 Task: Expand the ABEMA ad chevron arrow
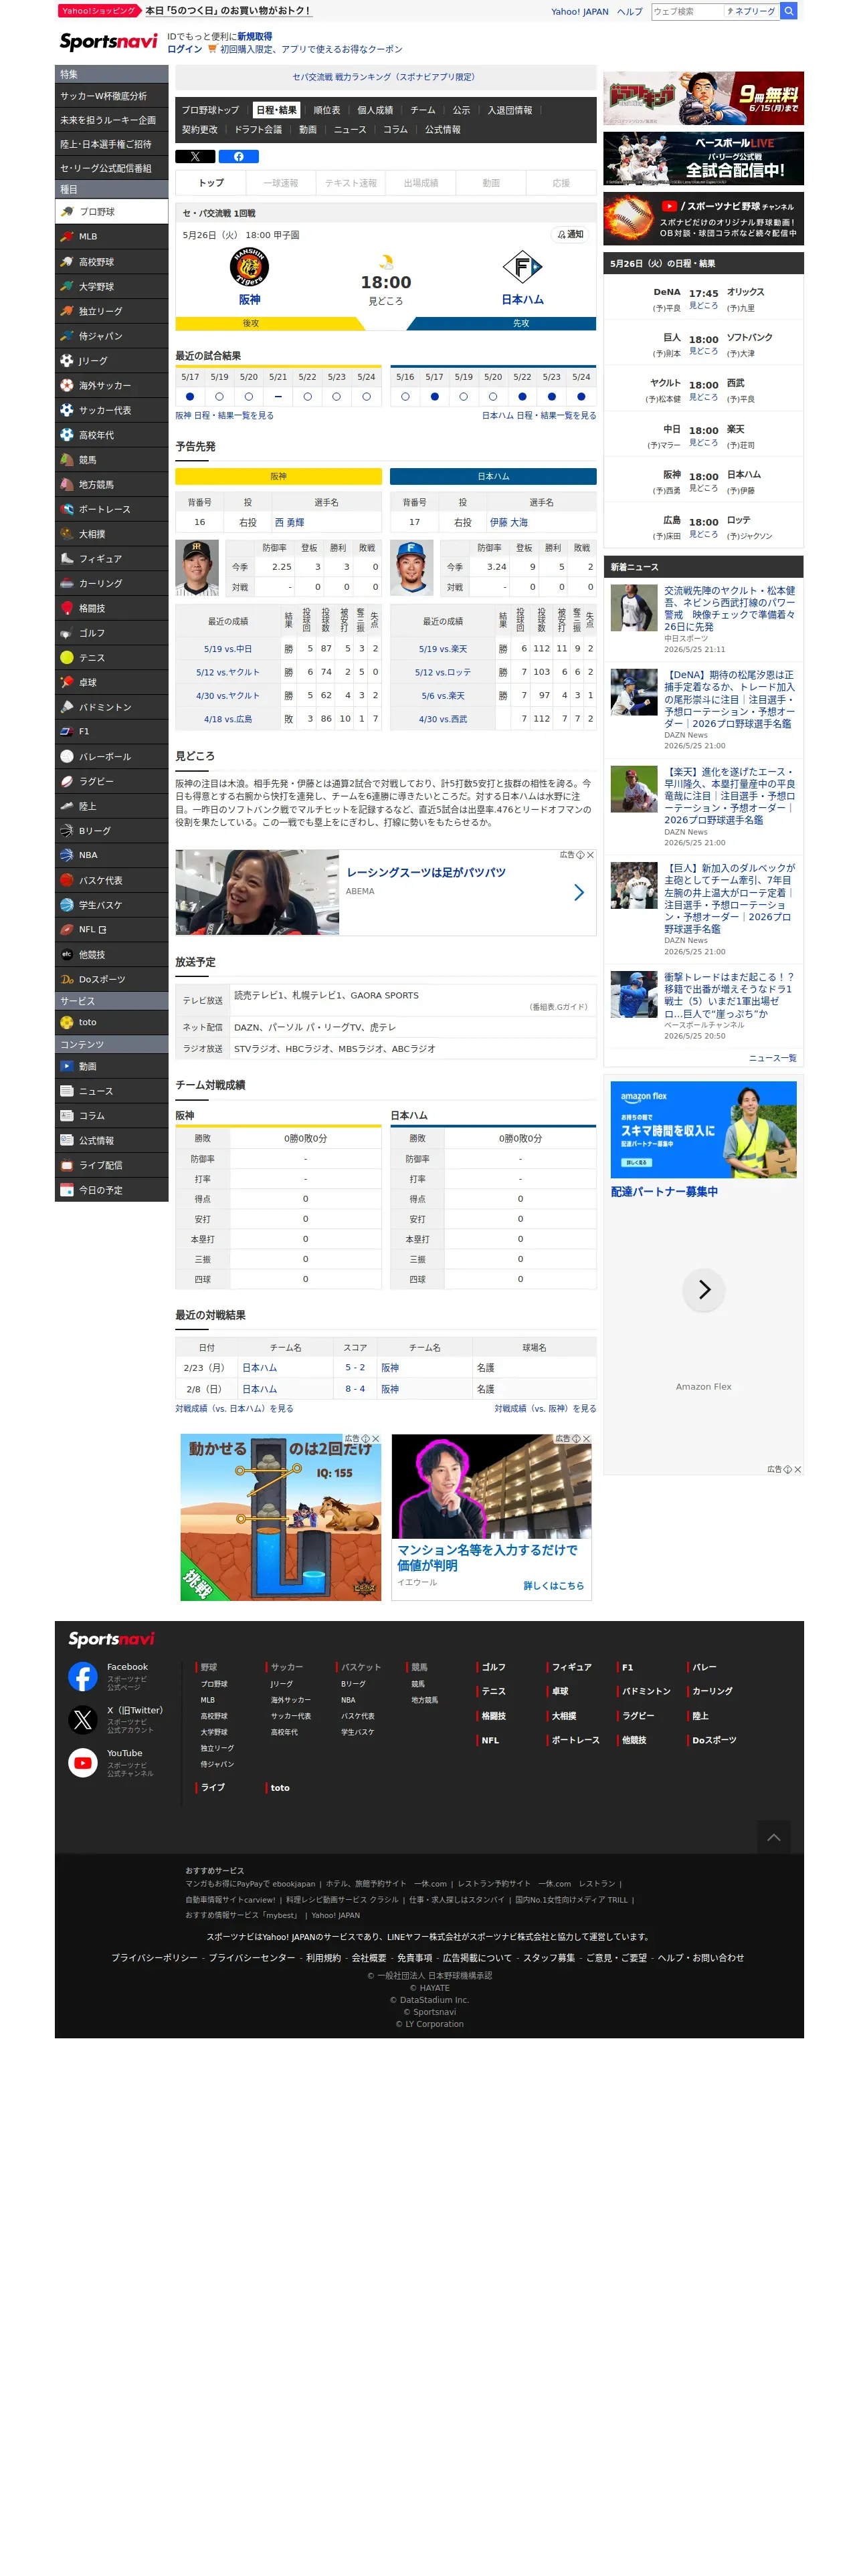[579, 892]
